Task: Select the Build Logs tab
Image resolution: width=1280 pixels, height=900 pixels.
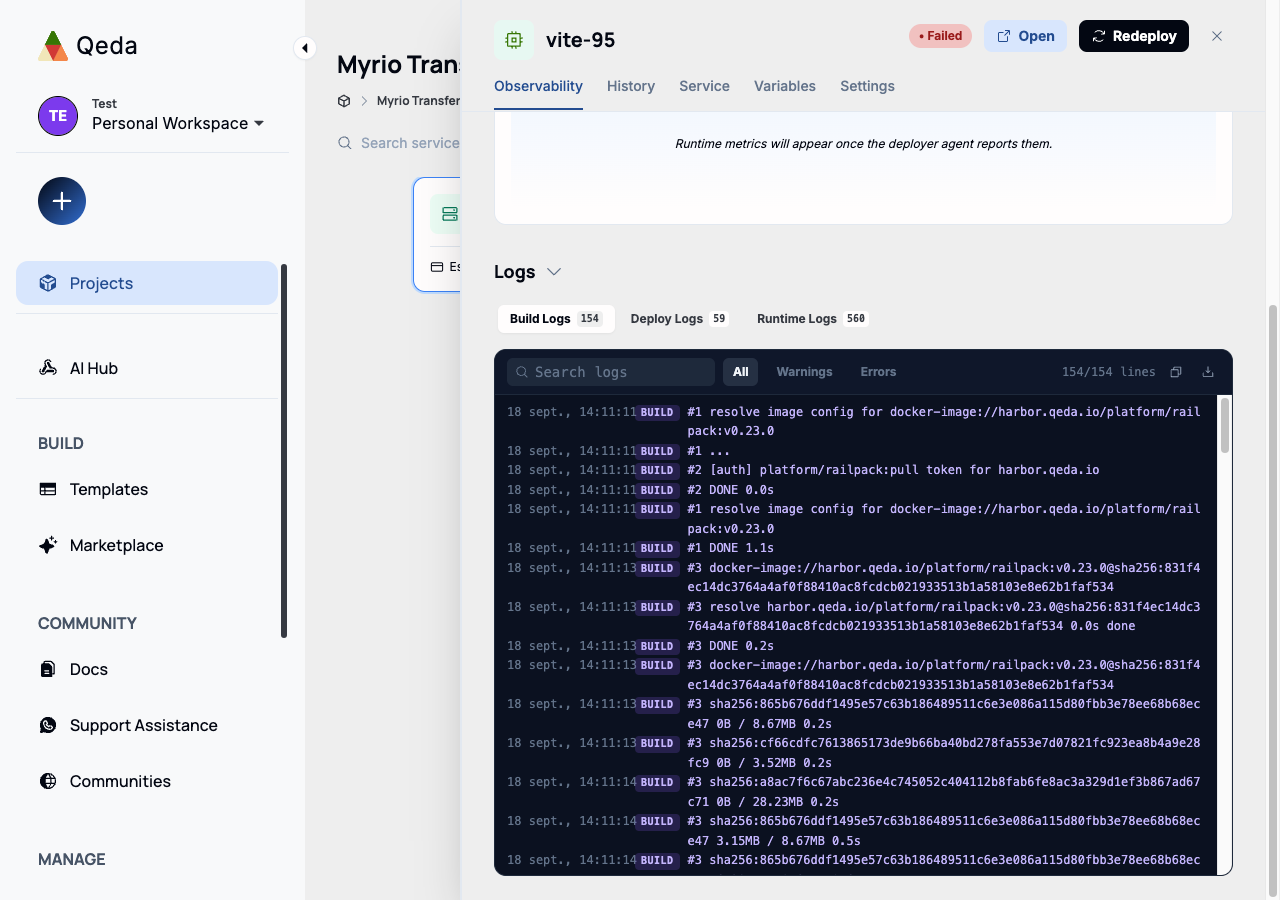Action: (x=556, y=319)
